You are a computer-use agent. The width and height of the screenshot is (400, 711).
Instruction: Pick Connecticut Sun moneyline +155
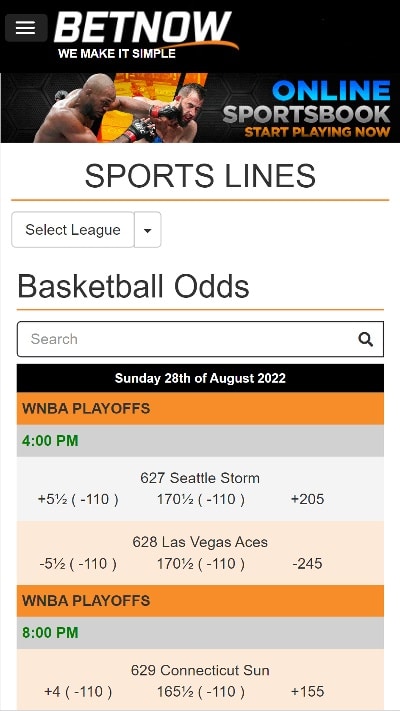click(x=307, y=692)
